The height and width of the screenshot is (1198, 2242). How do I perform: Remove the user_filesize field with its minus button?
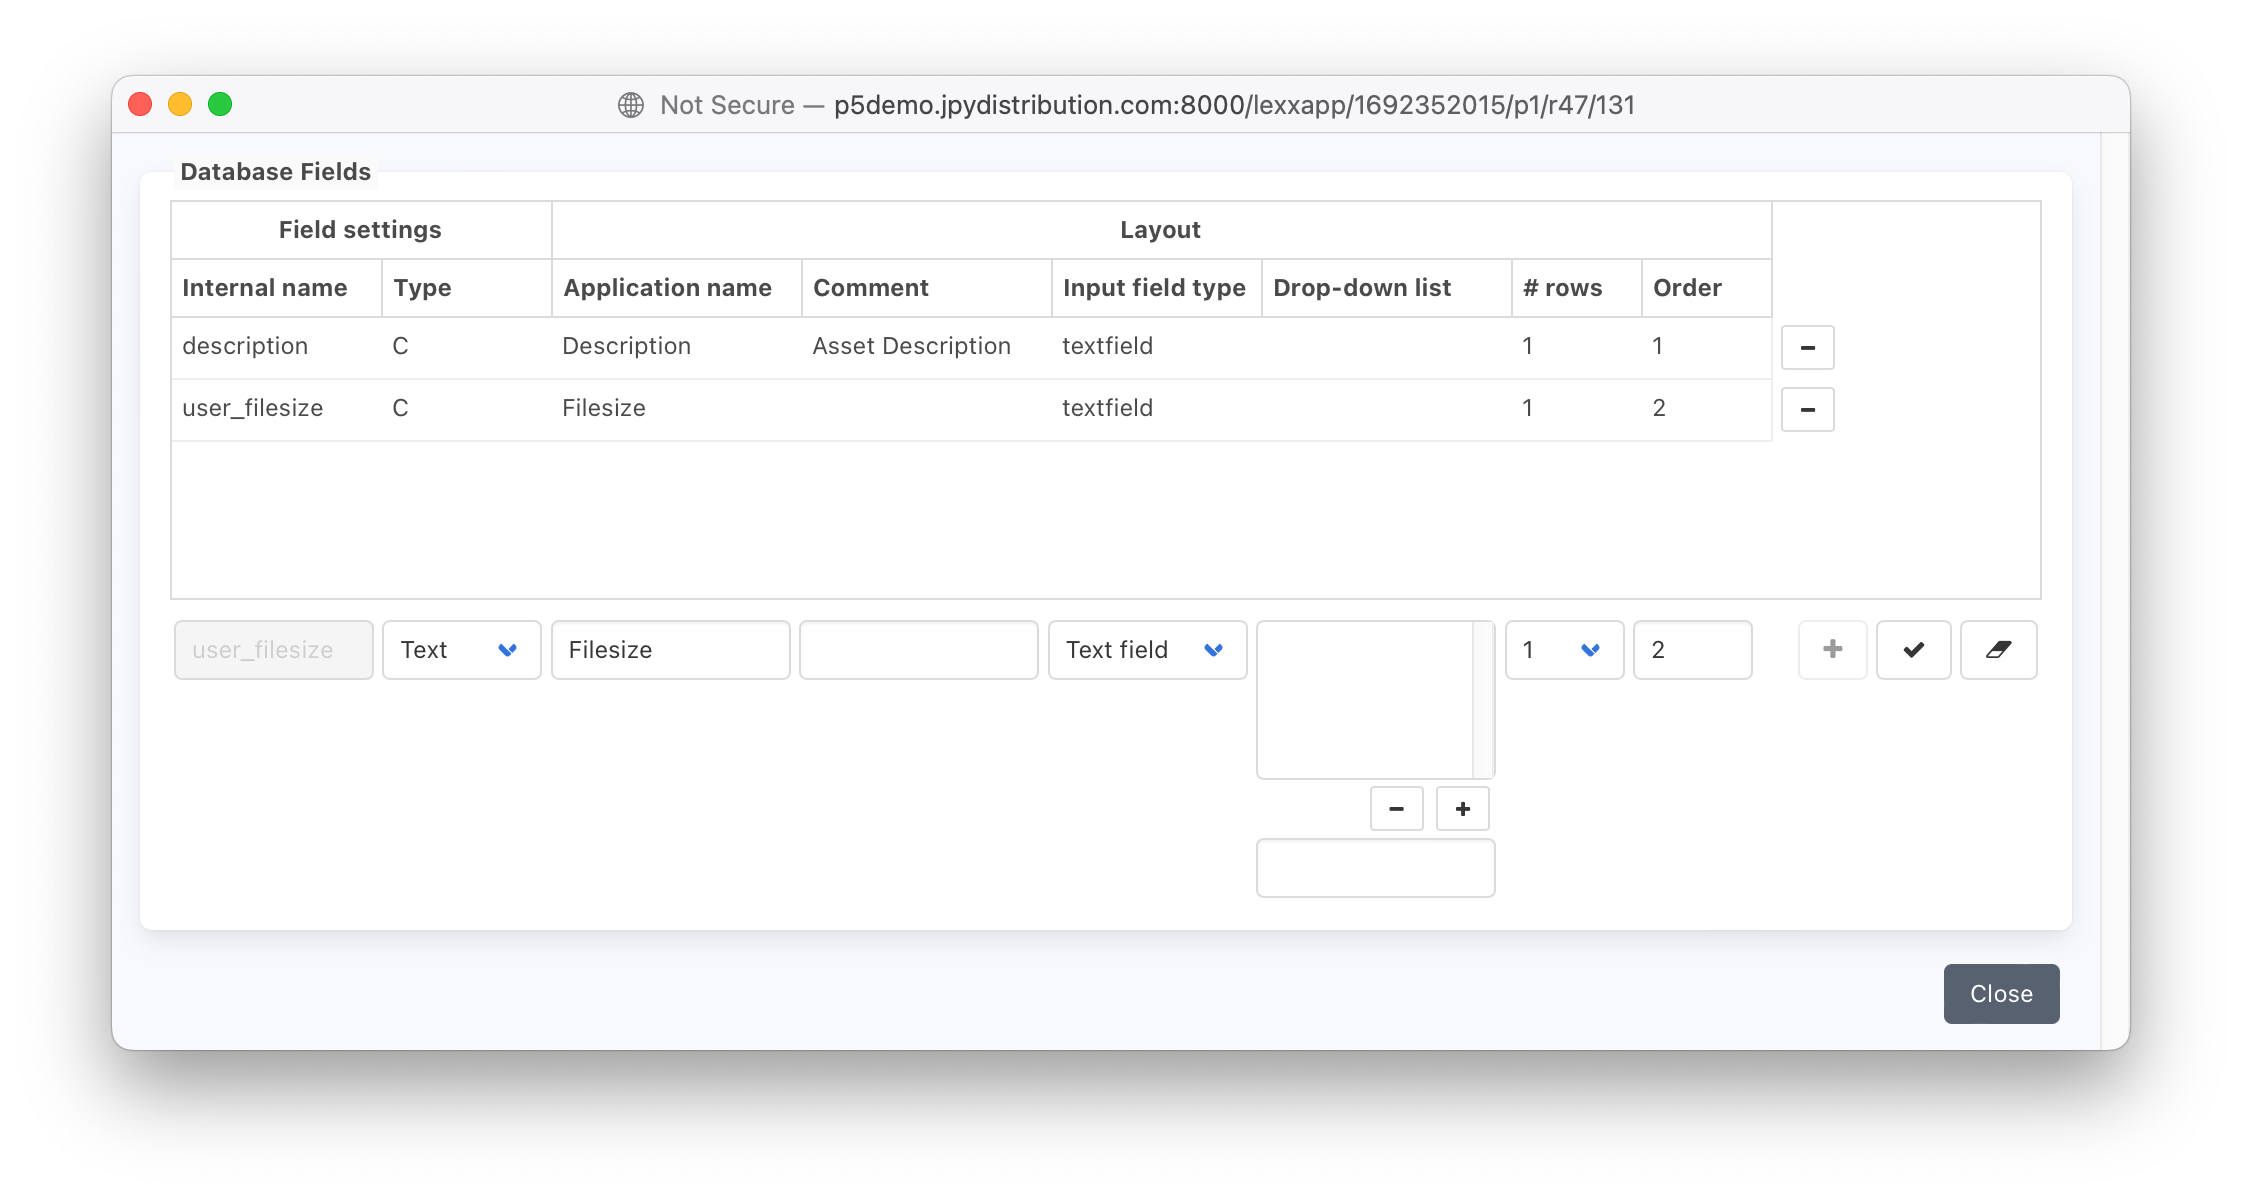pos(1807,409)
